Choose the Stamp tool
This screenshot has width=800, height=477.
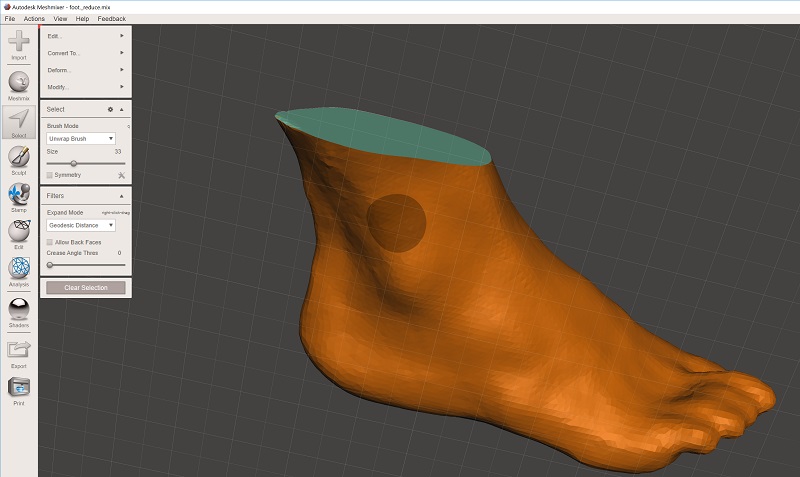click(x=19, y=194)
